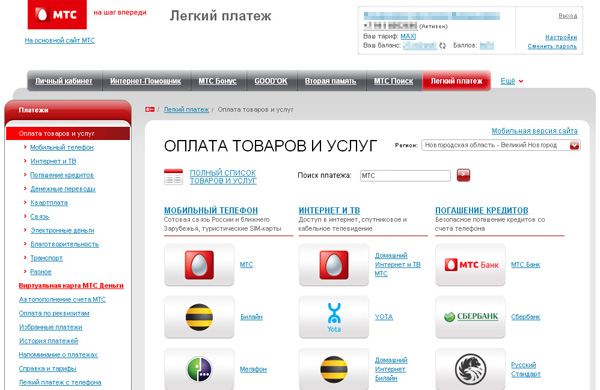This screenshot has height=390, width=600.
Task: Click the МТС Банк text link
Action: (x=525, y=264)
